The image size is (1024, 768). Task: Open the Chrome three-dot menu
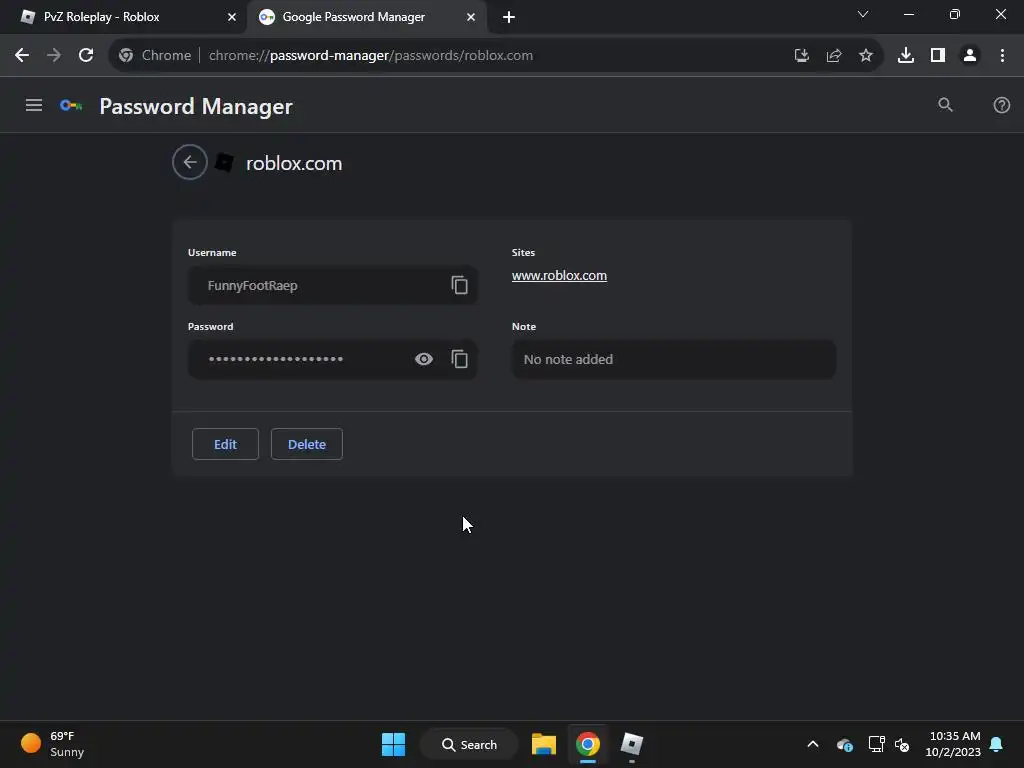pyautogui.click(x=1002, y=56)
